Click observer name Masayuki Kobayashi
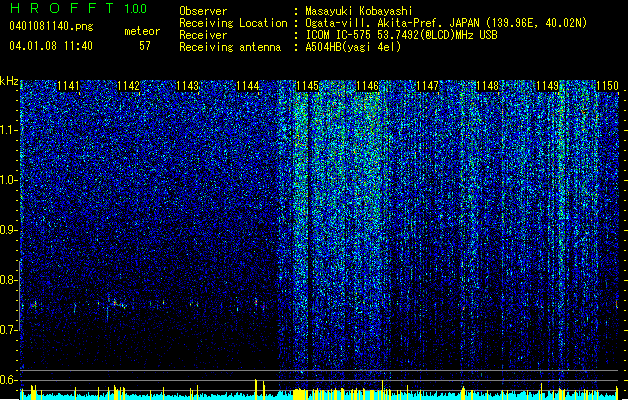This screenshot has height=400, width=629. (x=359, y=11)
